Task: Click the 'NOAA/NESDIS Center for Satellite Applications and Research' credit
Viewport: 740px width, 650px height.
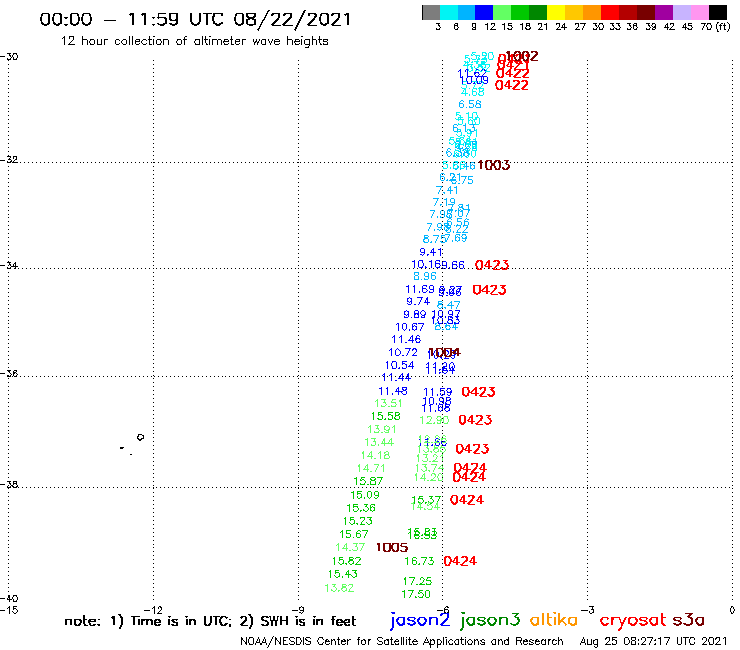Action: 402,642
